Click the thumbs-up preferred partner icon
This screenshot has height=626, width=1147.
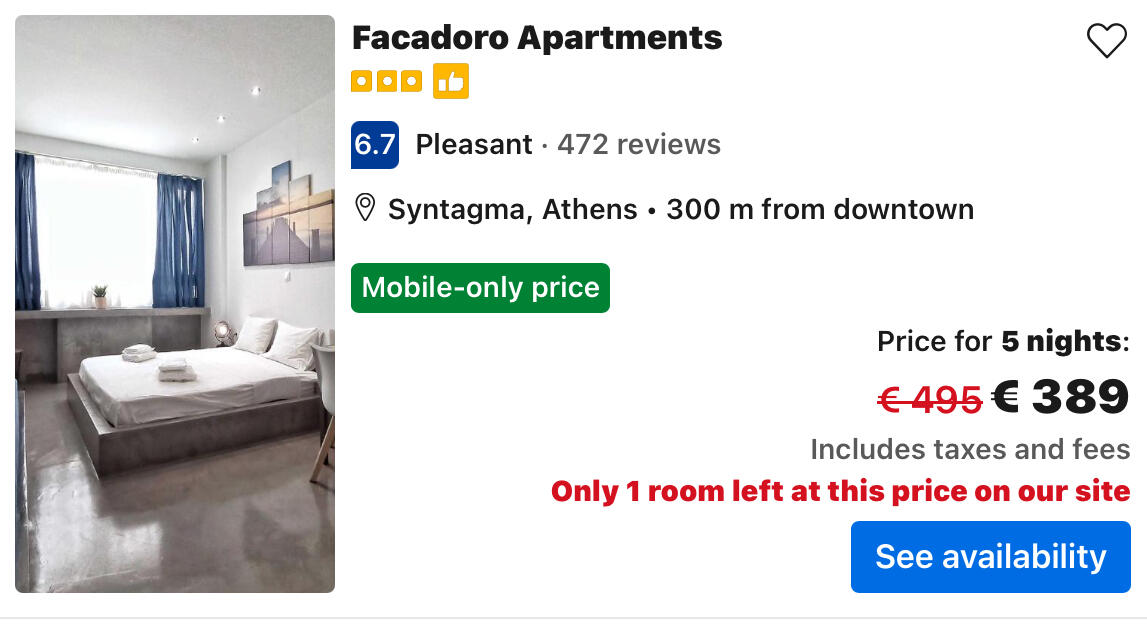[x=450, y=81]
